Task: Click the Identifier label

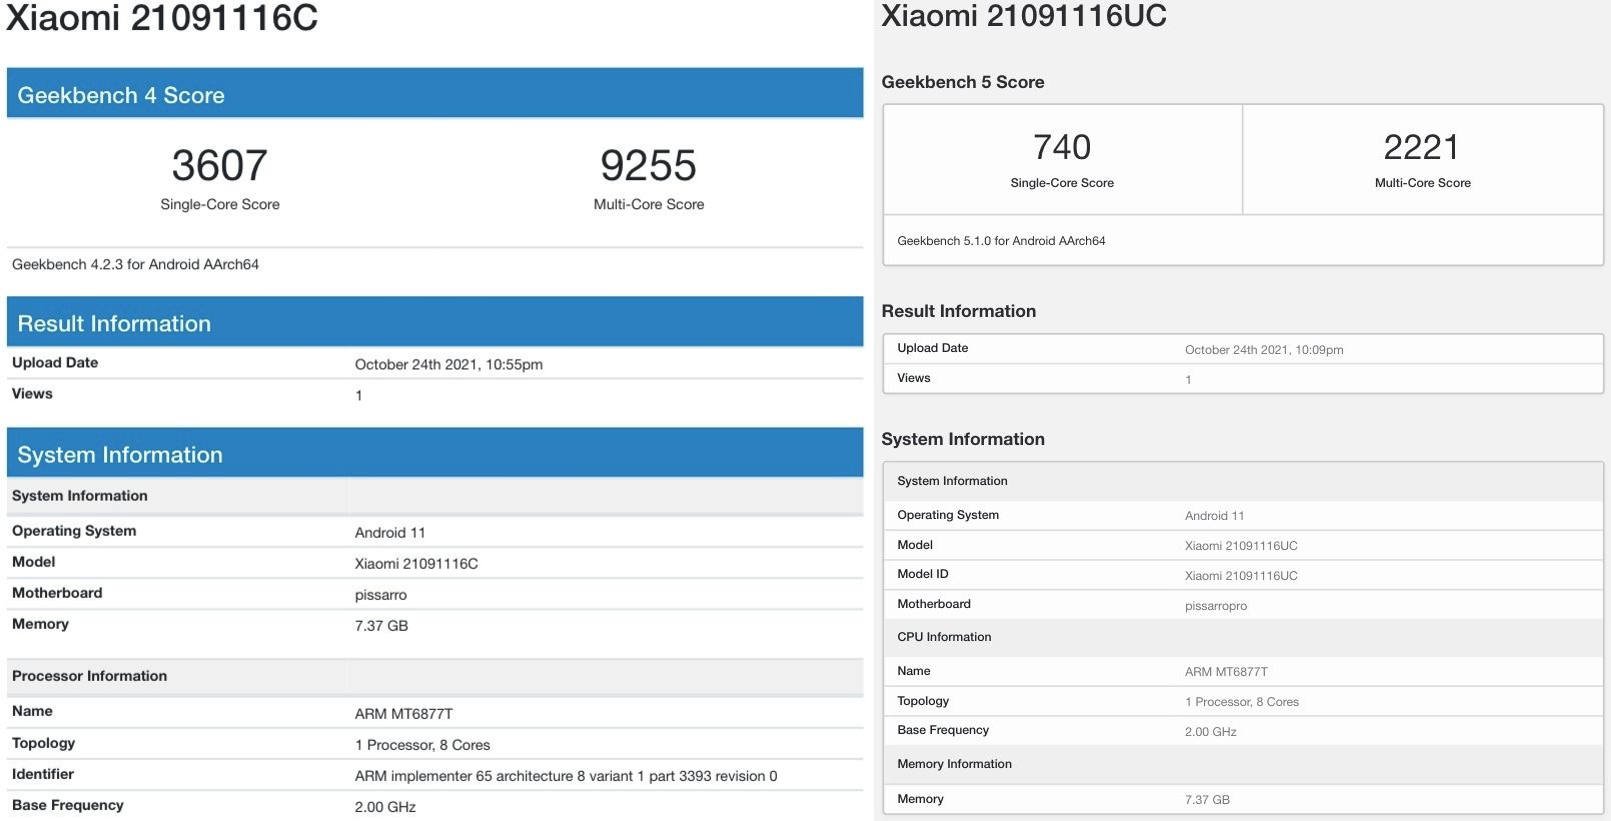Action: (x=43, y=774)
